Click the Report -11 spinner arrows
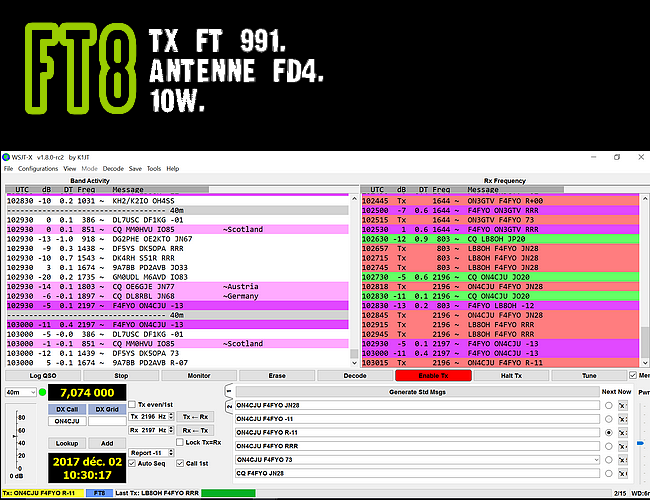Viewport: 650px width, 500px height. coord(171,453)
